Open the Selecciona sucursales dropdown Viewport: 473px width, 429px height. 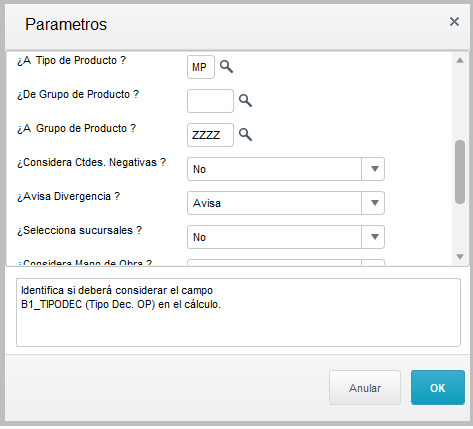tap(374, 237)
